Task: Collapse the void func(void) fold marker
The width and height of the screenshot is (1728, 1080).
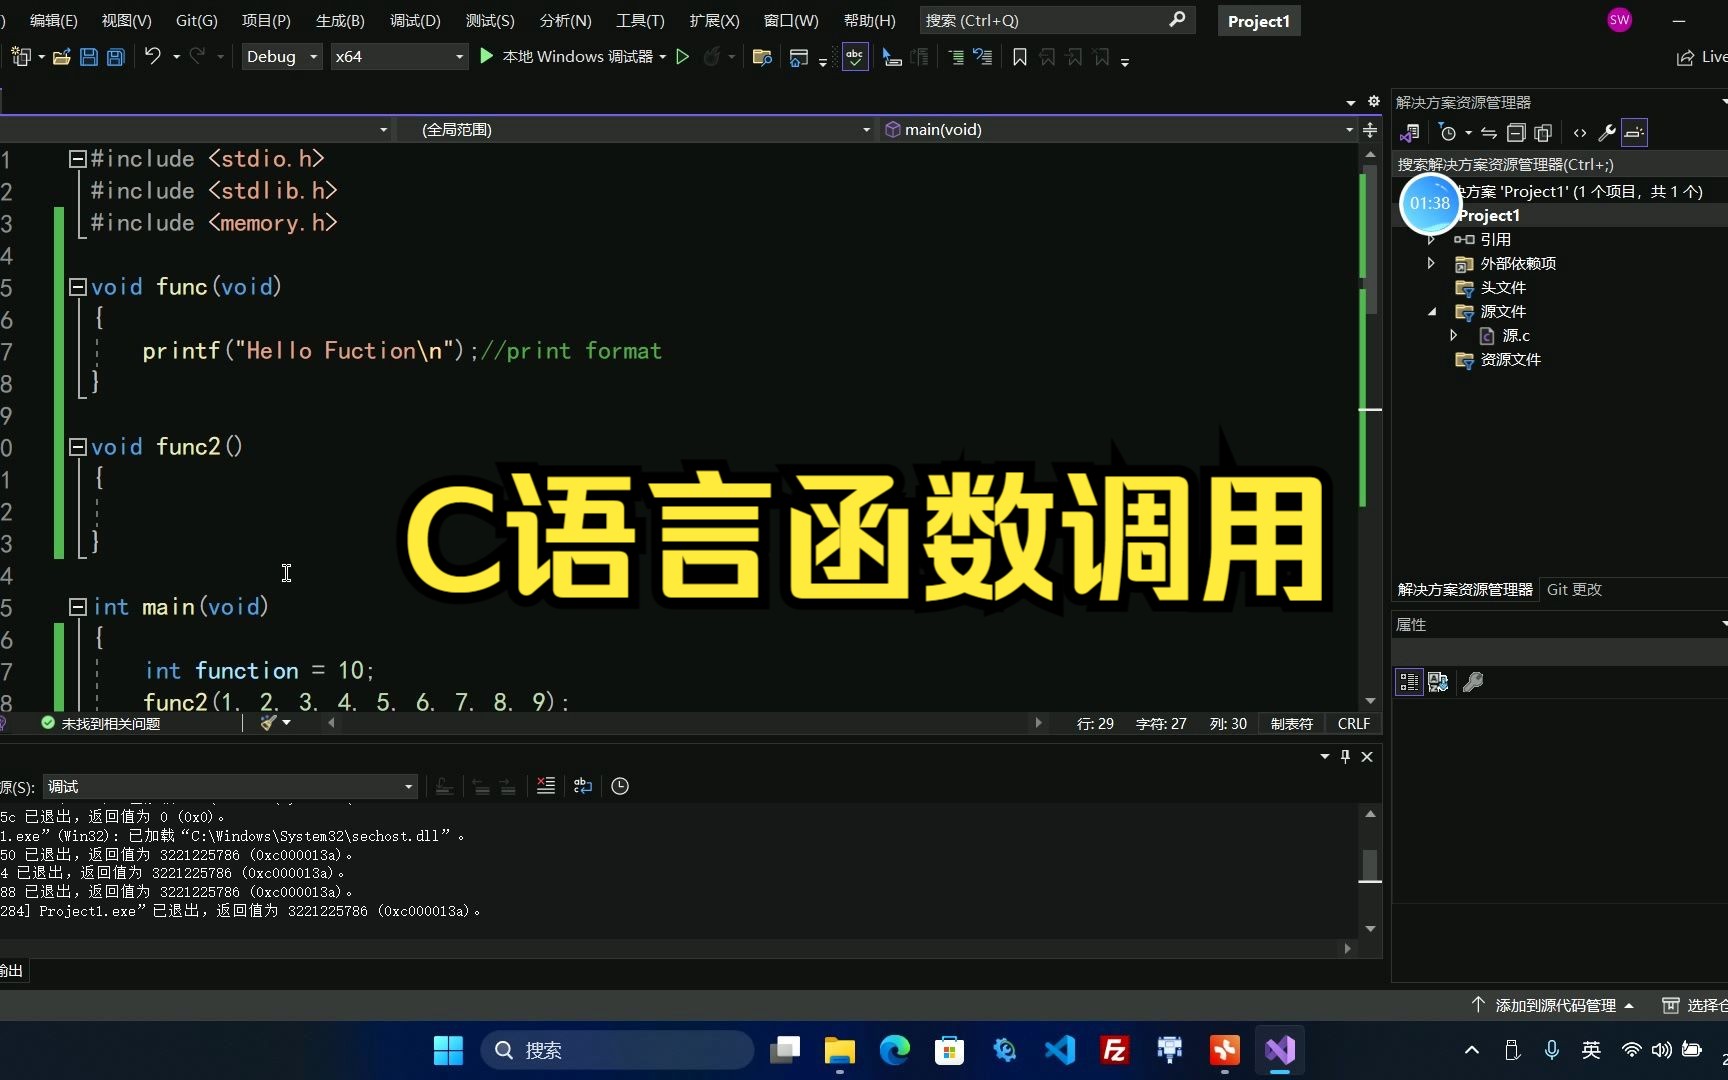Action: point(77,287)
